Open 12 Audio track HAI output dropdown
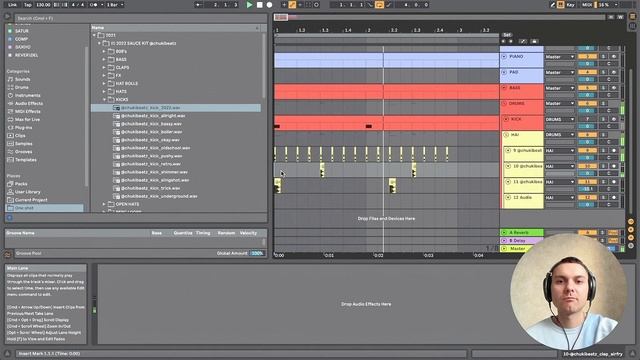The height and width of the screenshot is (360, 640). click(560, 198)
